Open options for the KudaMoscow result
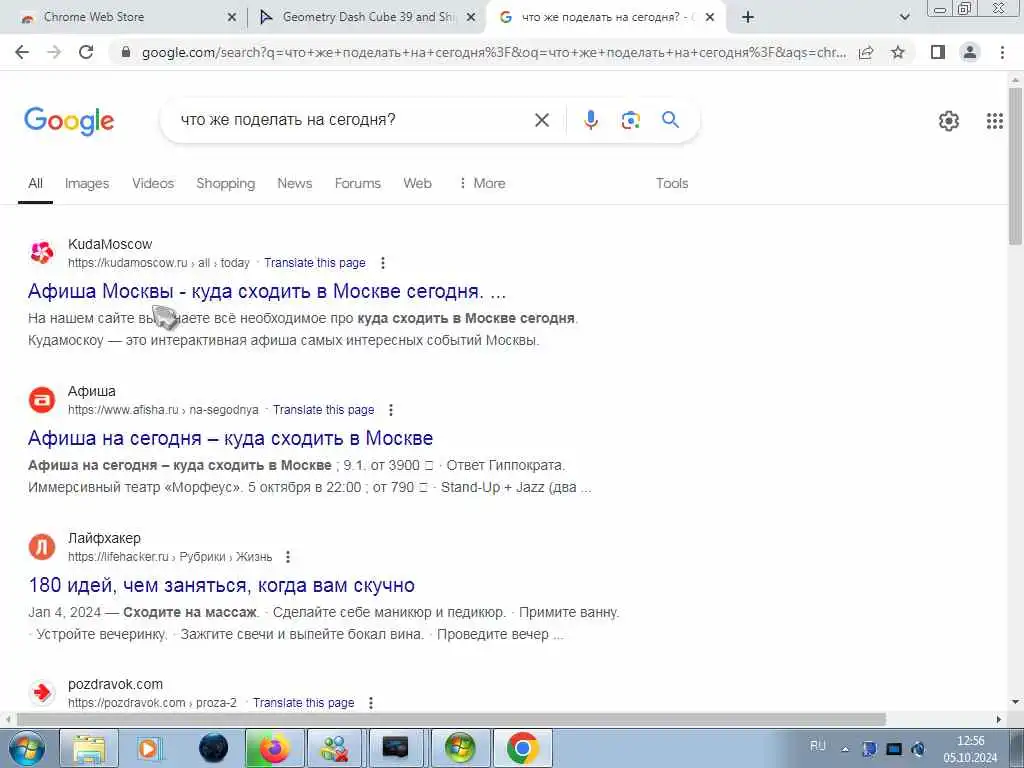1024x768 pixels. point(383,263)
